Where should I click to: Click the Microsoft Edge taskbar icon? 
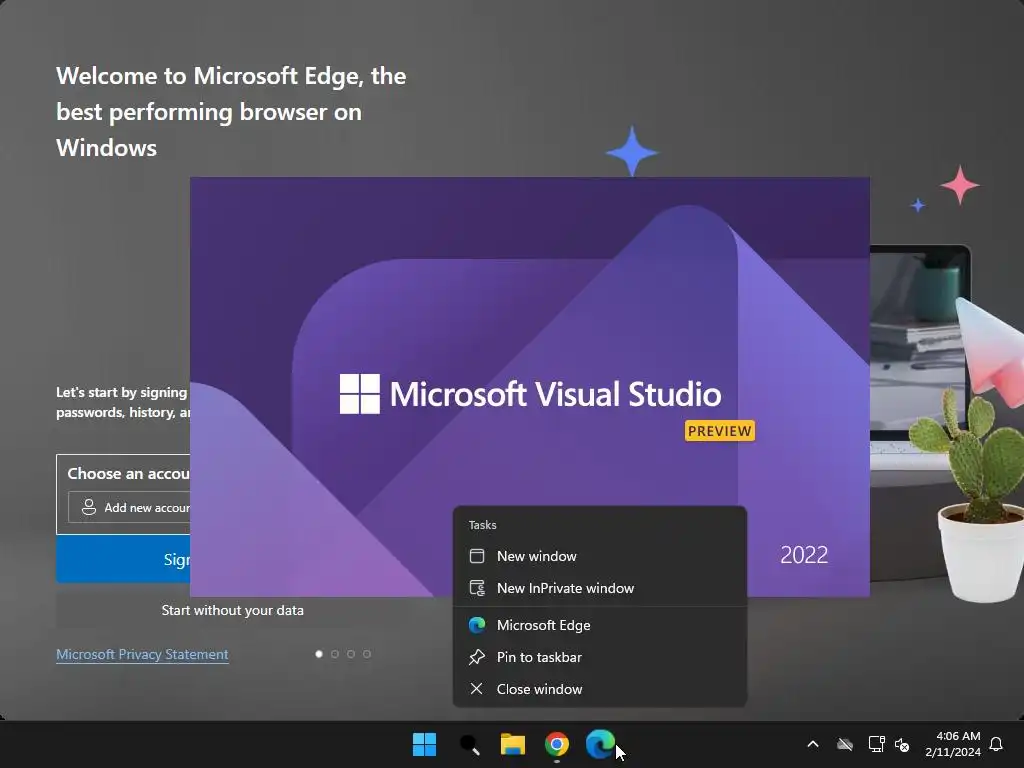click(600, 744)
